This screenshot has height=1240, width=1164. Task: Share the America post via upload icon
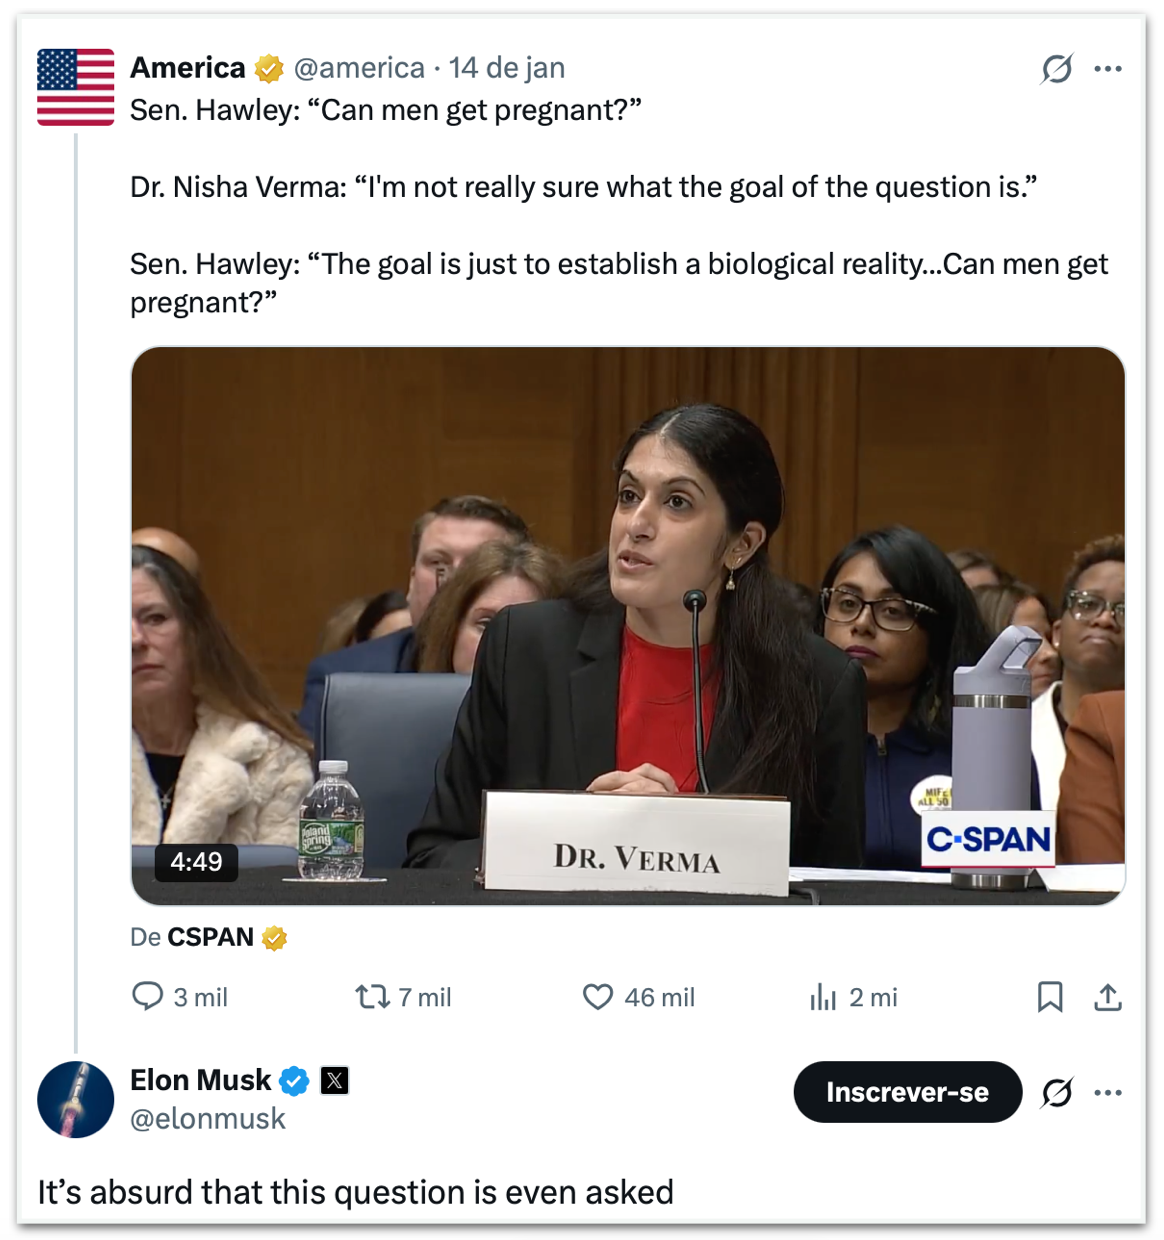[1108, 996]
